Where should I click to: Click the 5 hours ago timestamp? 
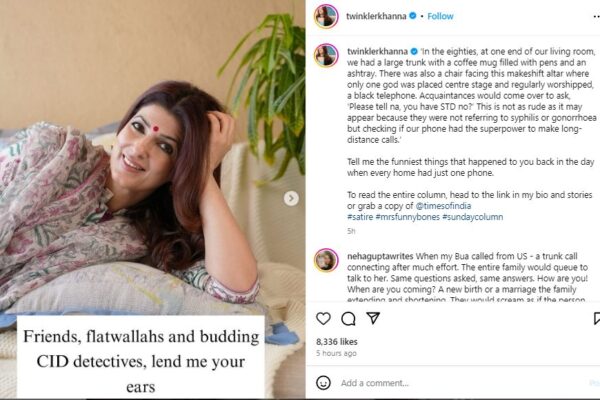[336, 353]
